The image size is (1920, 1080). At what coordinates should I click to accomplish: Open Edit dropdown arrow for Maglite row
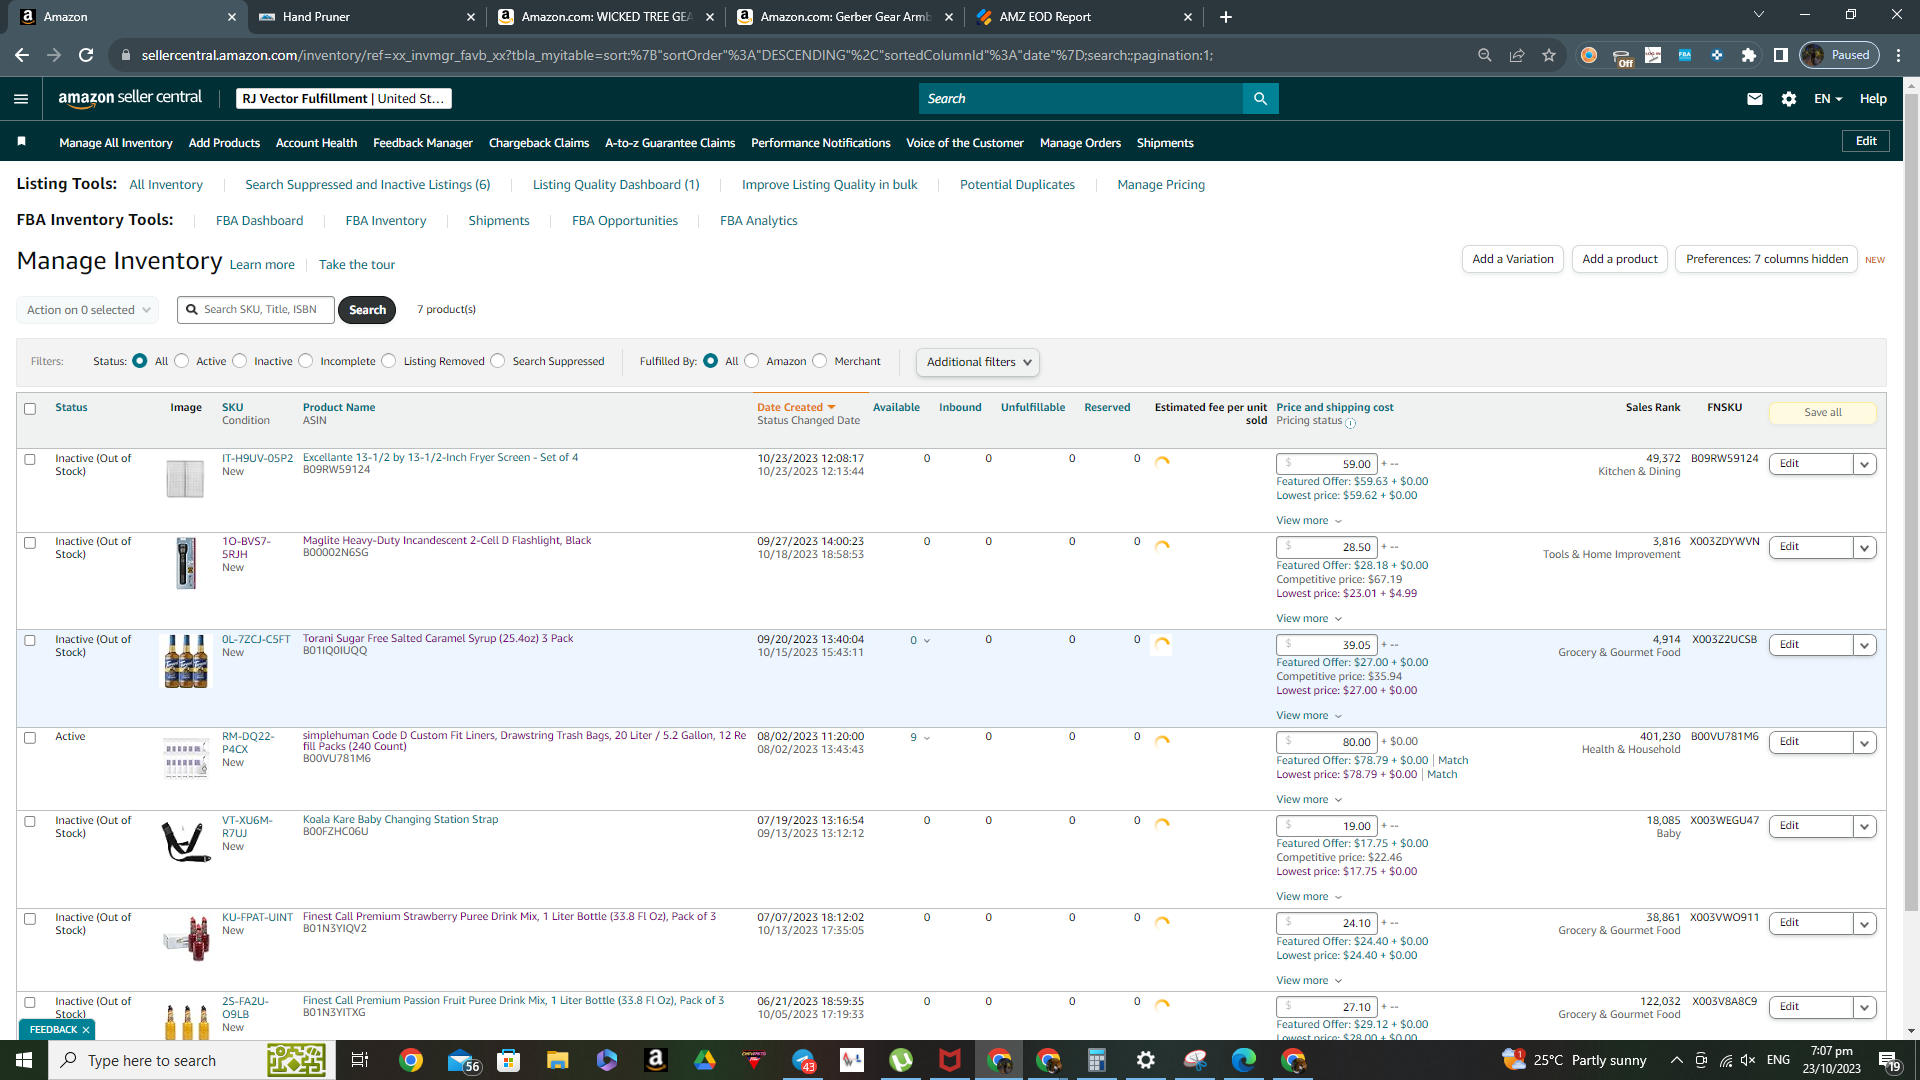1864,548
